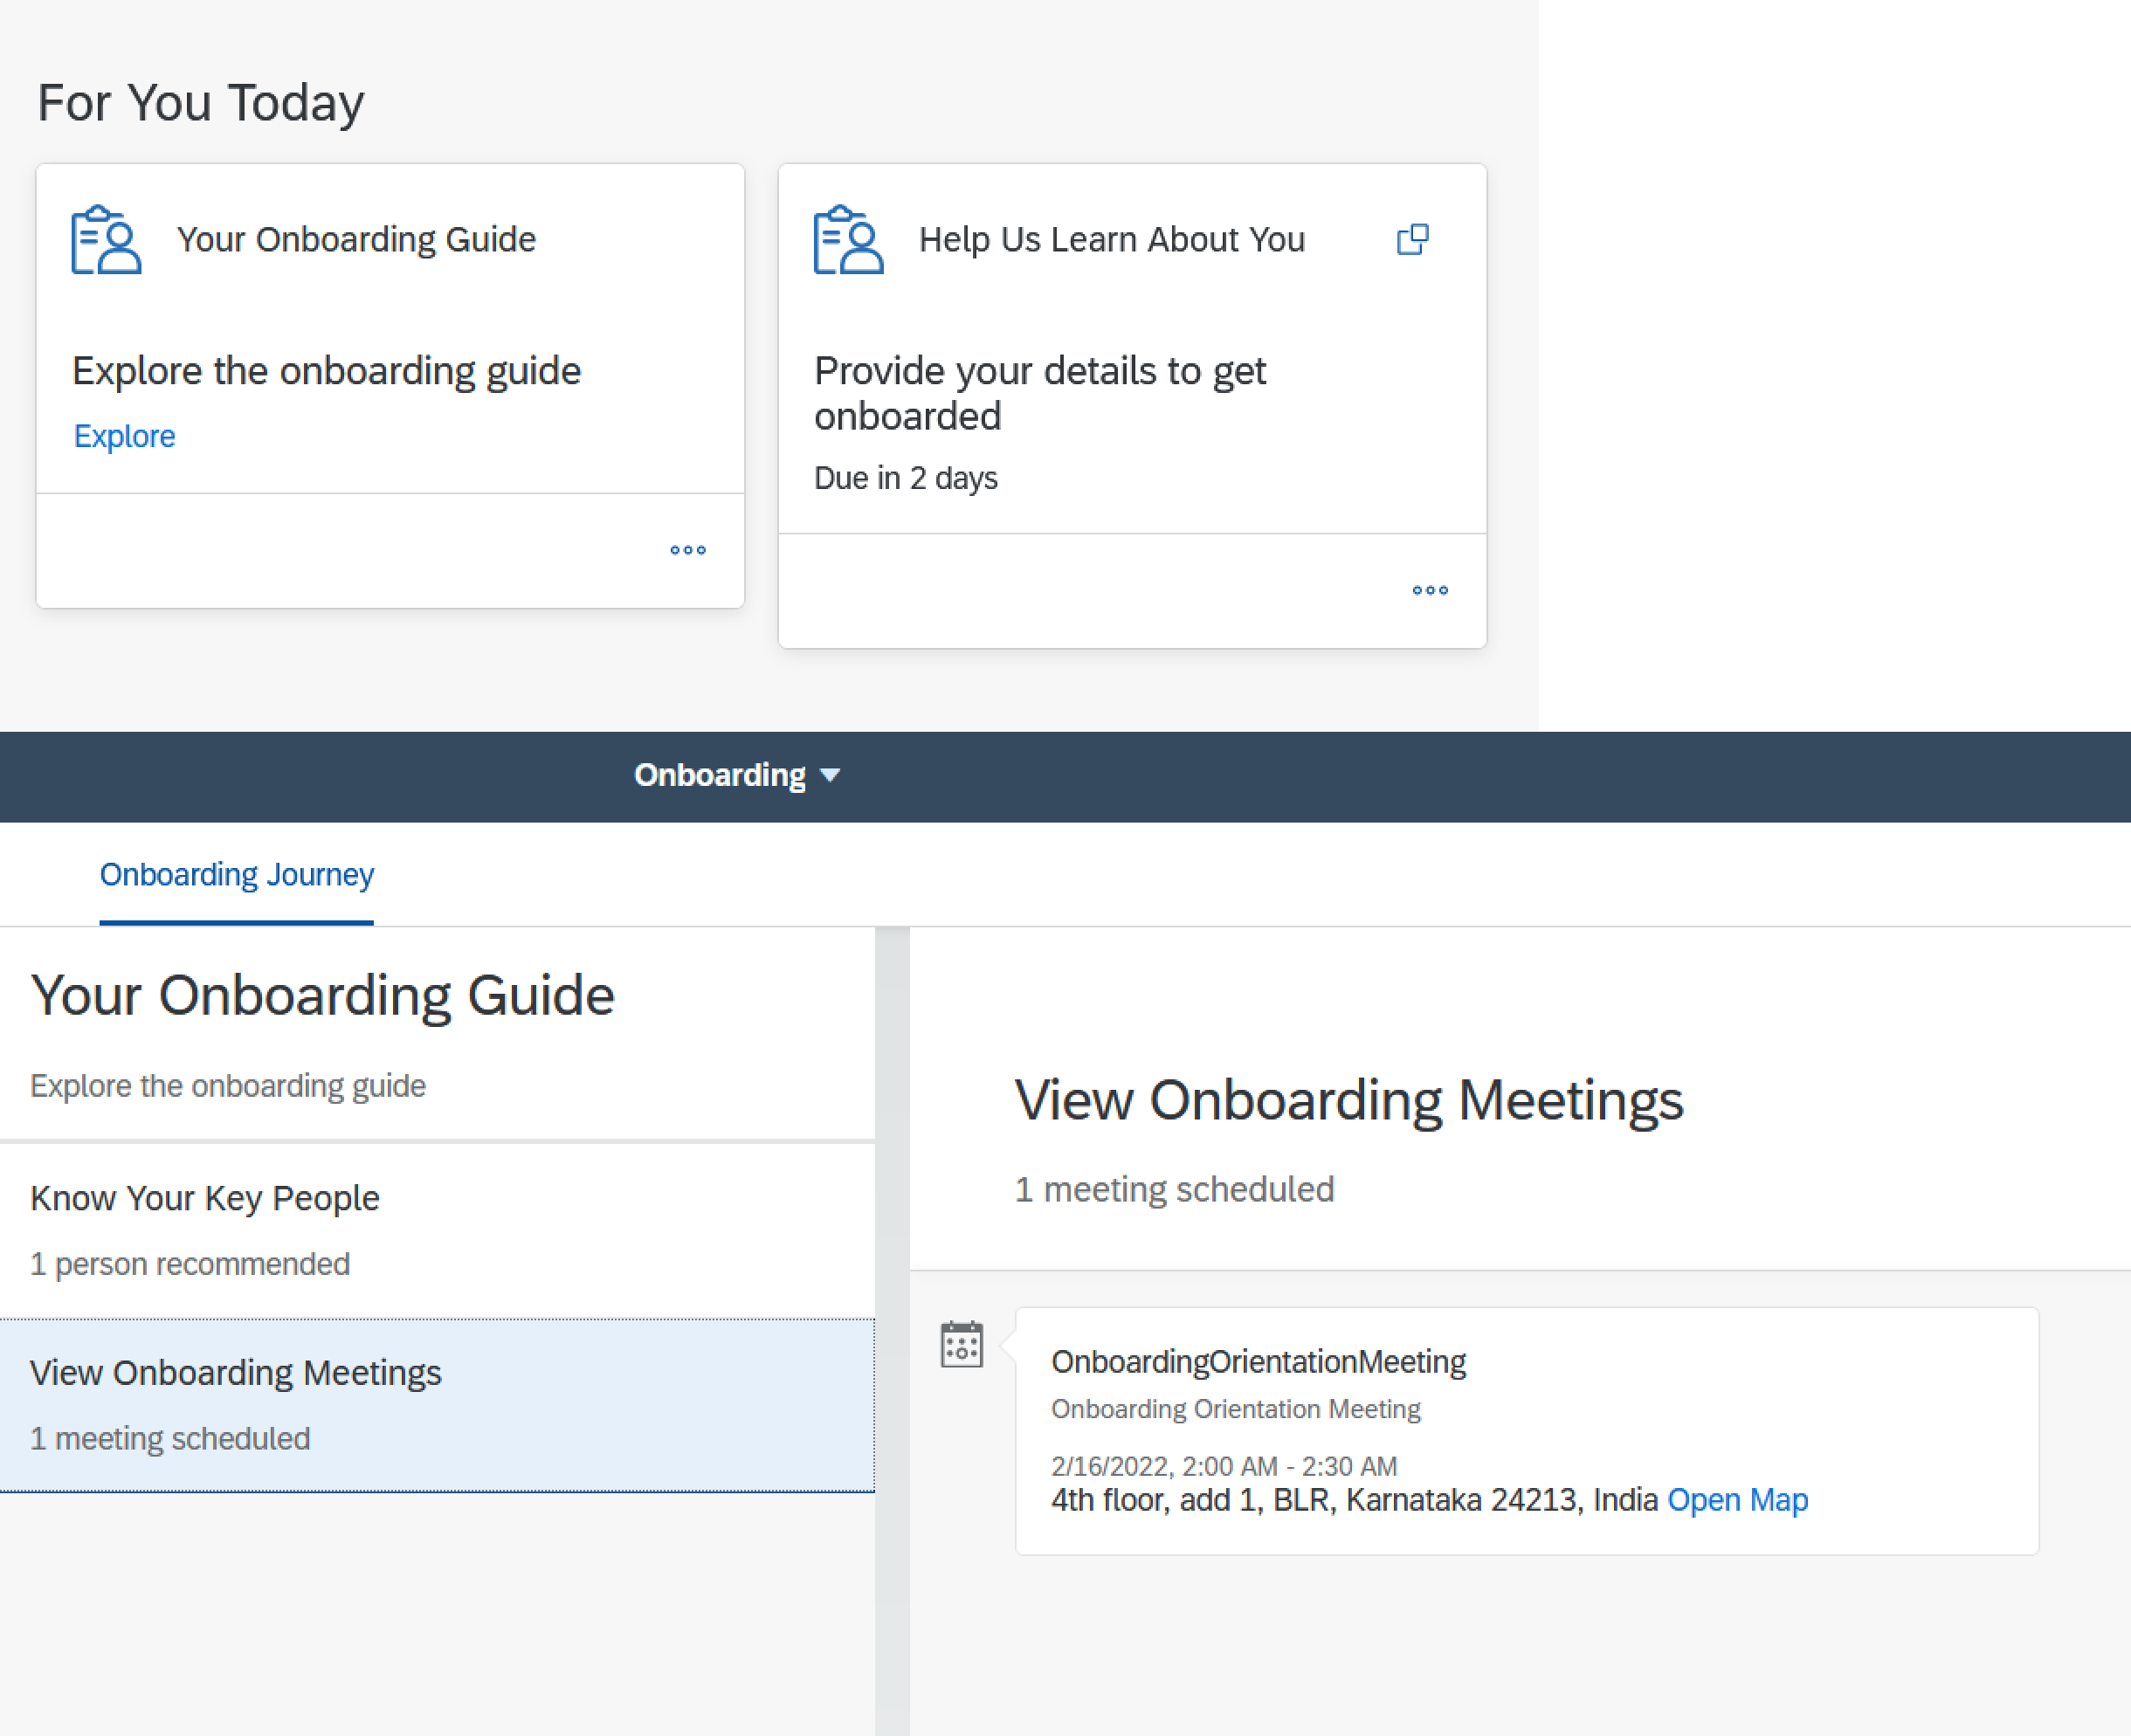2131x1736 pixels.
Task: Click the Explore the onboarding guide task text
Action: 327,370
